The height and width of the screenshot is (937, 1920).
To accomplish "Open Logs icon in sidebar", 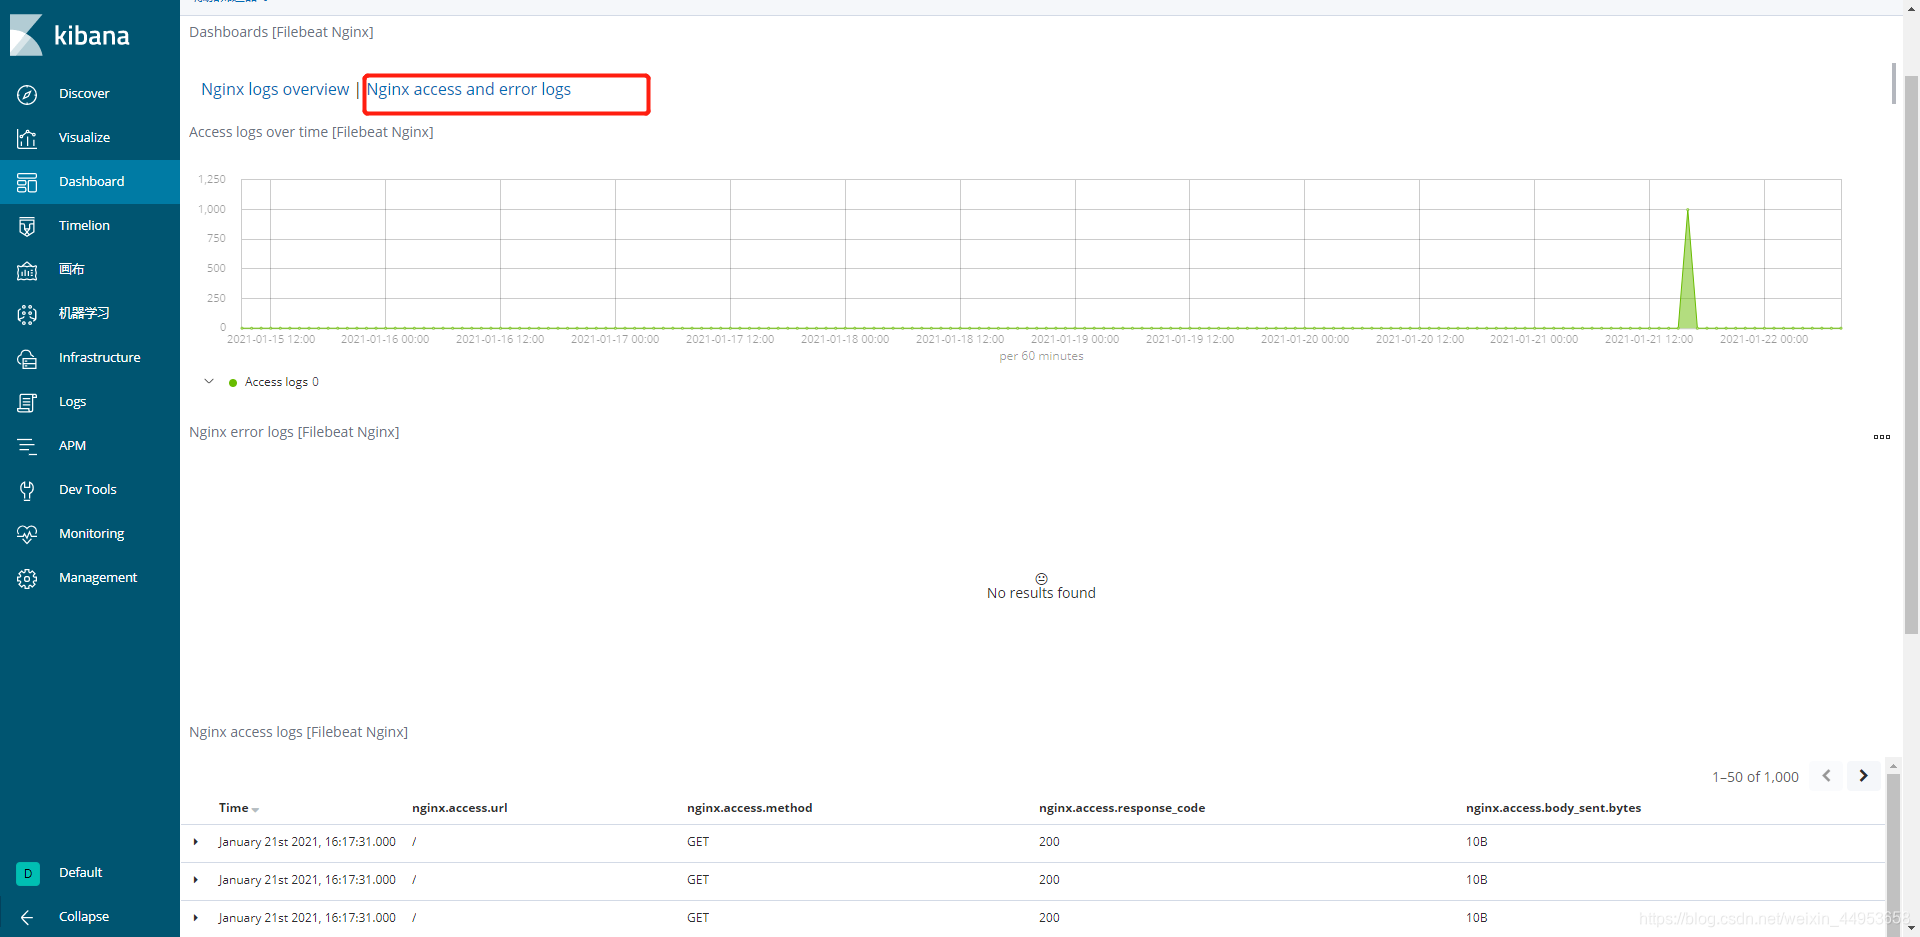I will click(27, 402).
